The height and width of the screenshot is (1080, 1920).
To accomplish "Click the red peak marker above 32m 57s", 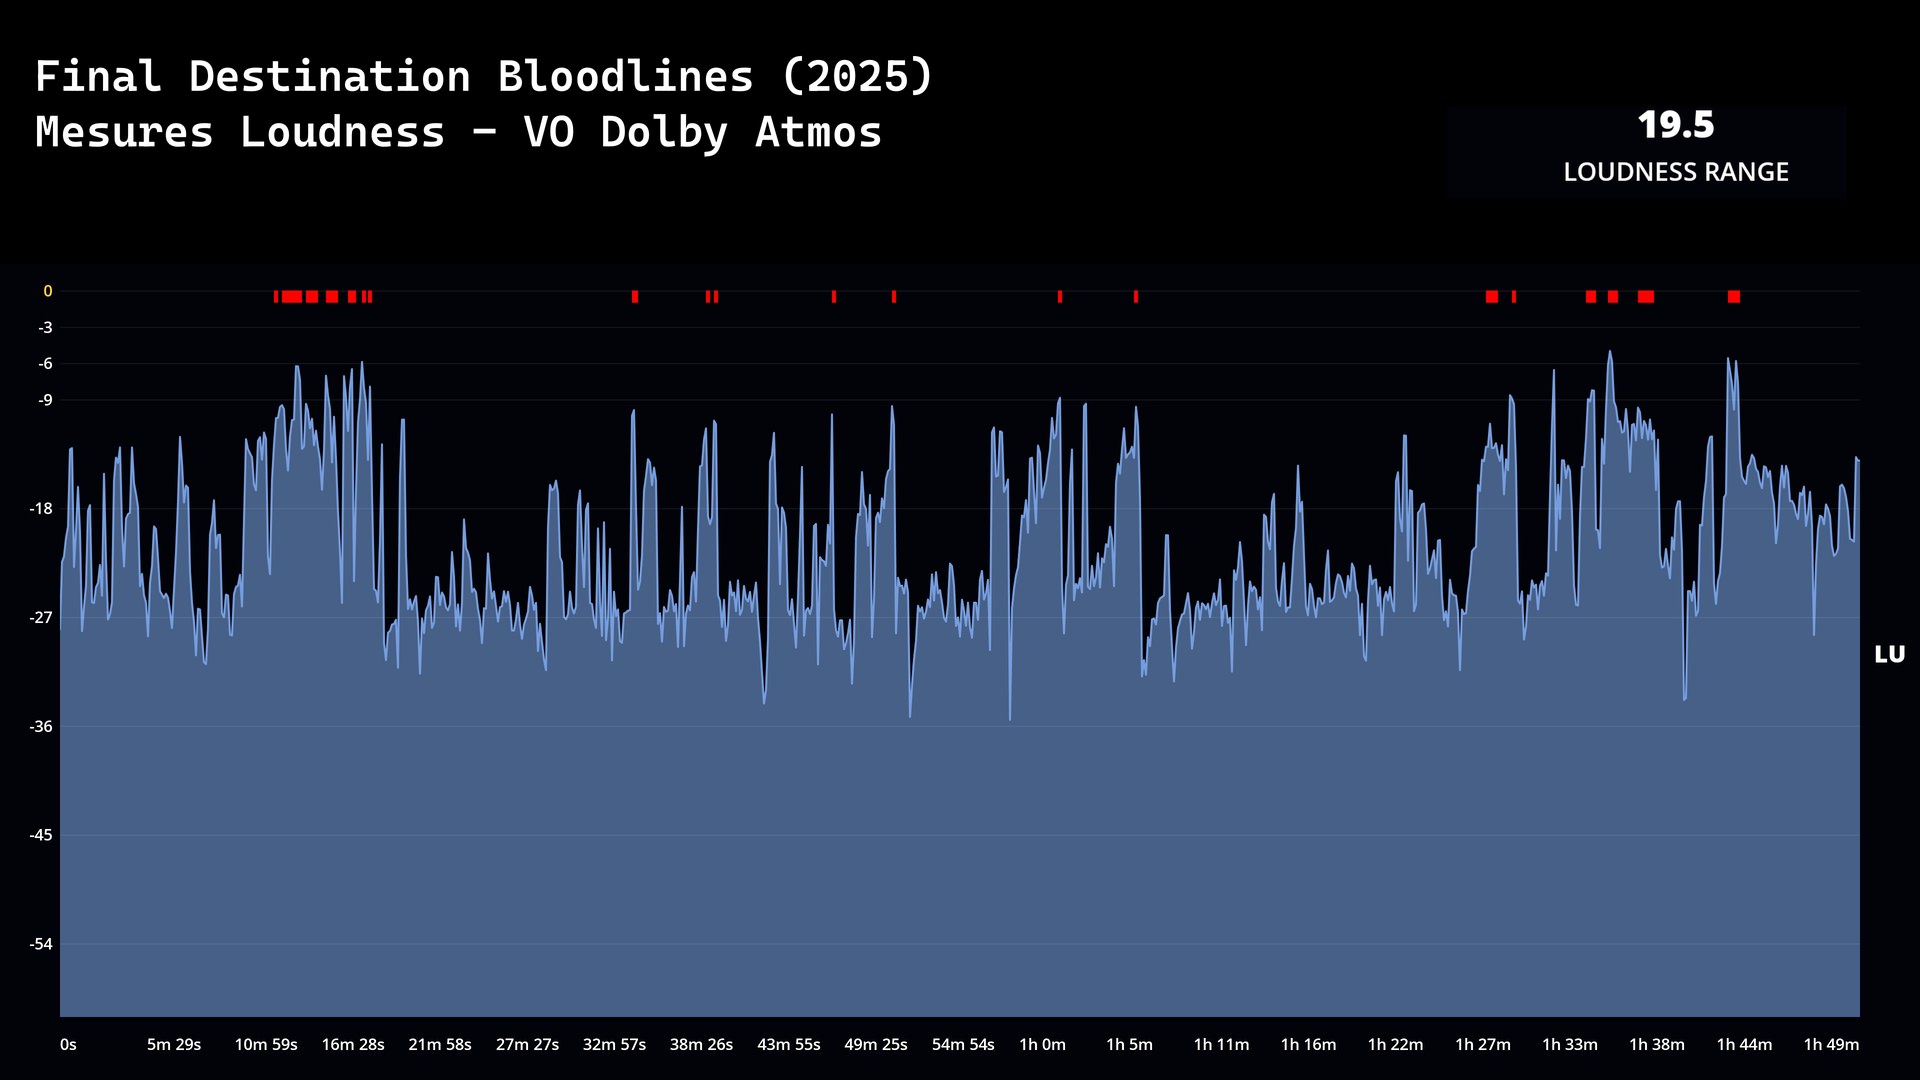I will pos(635,297).
